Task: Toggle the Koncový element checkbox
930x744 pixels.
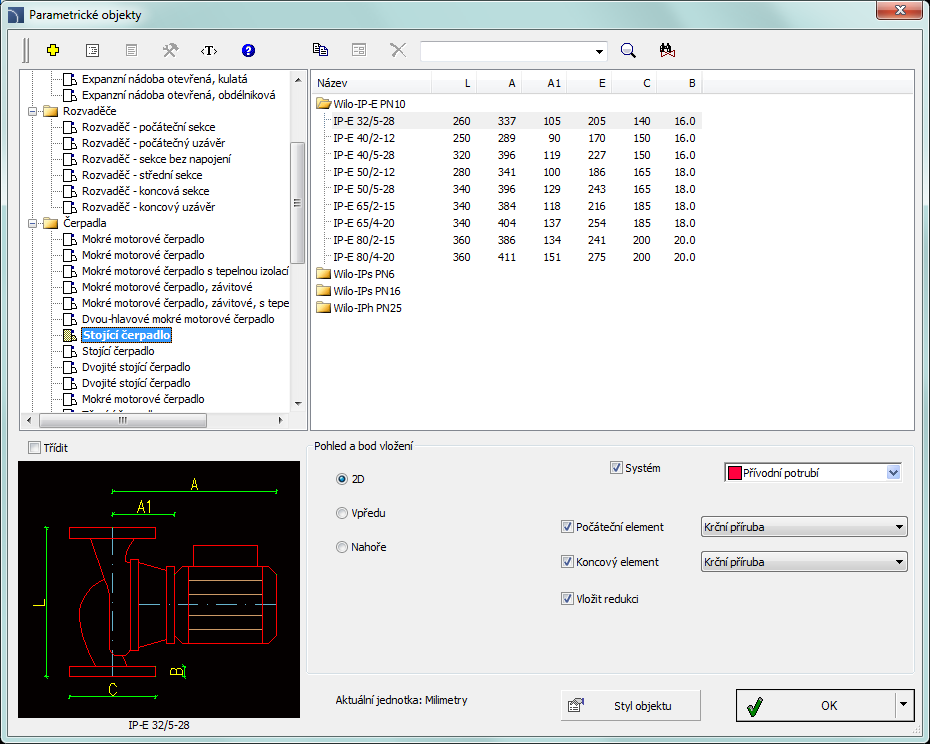Action: (x=567, y=562)
